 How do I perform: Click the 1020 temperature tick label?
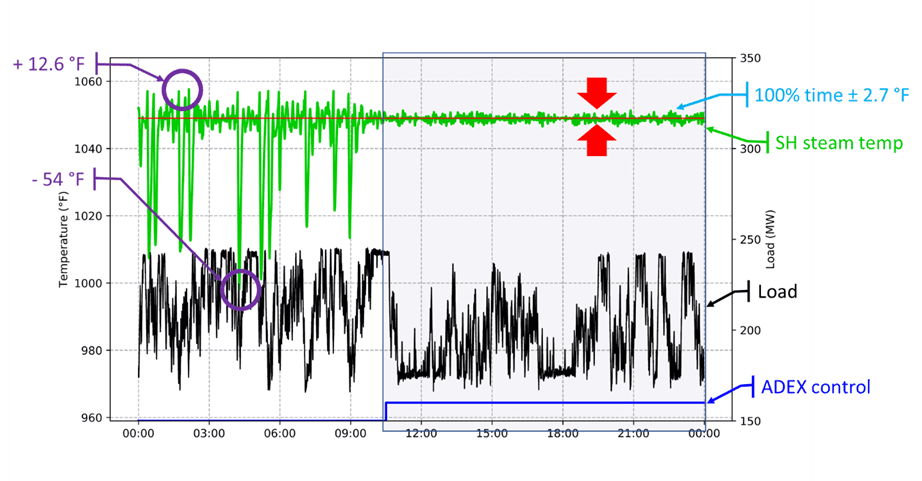click(x=88, y=216)
